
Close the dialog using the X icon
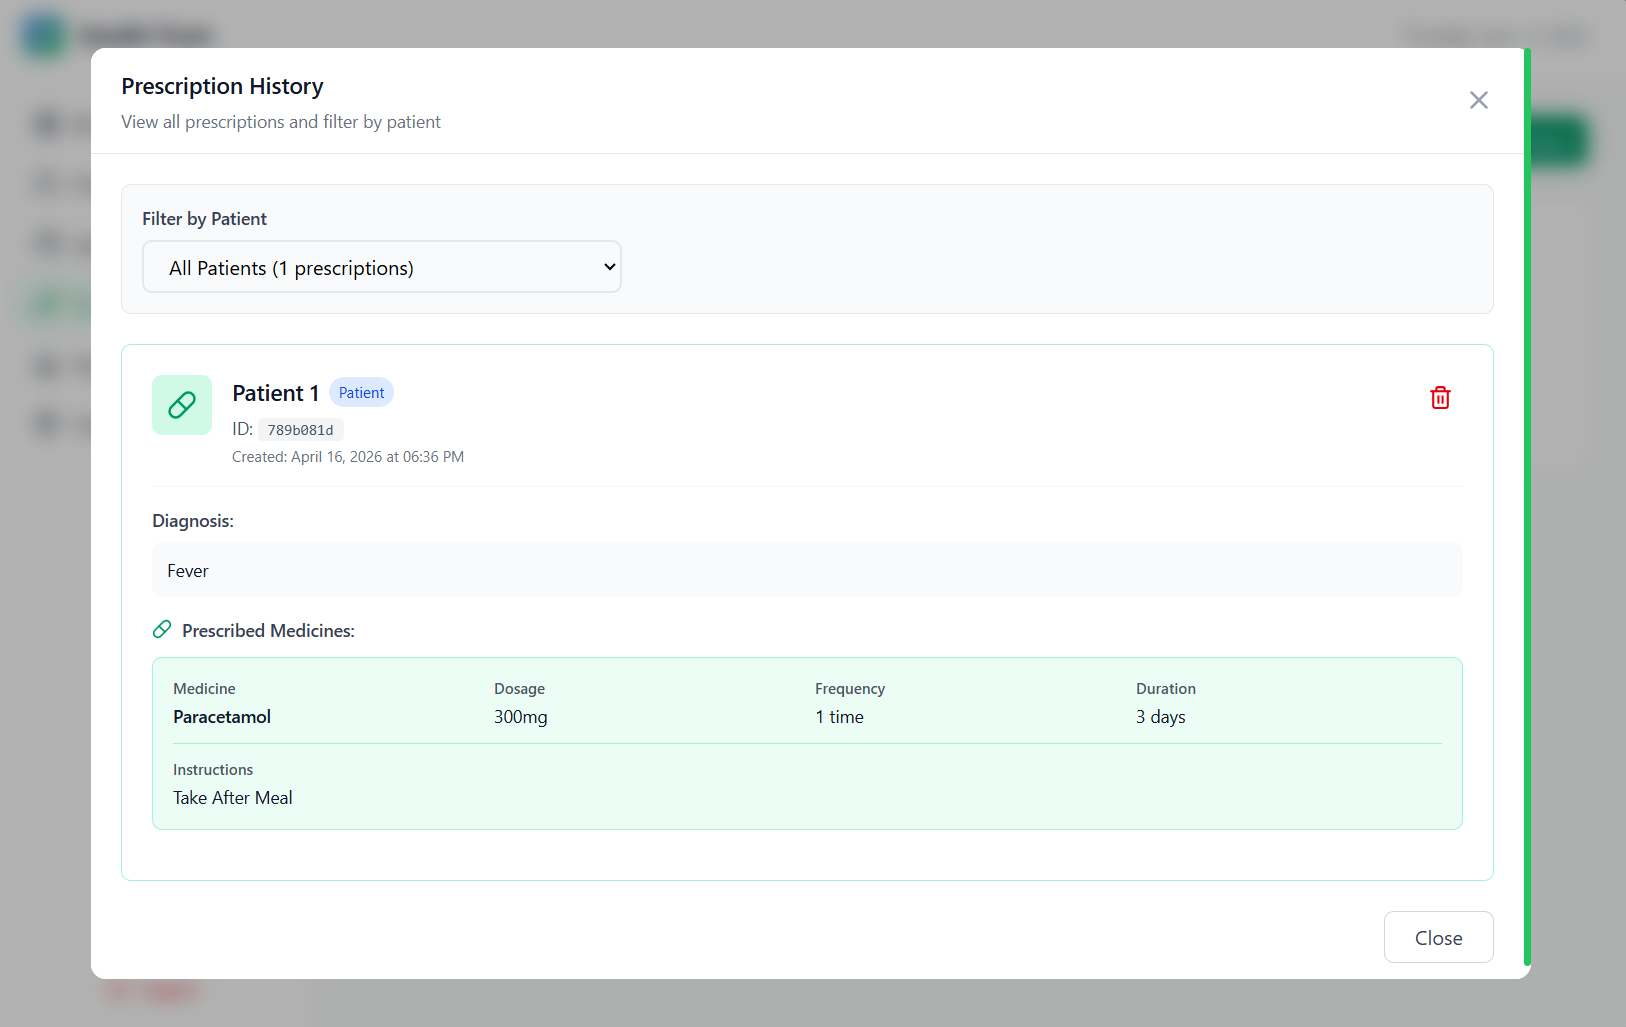pos(1478,100)
